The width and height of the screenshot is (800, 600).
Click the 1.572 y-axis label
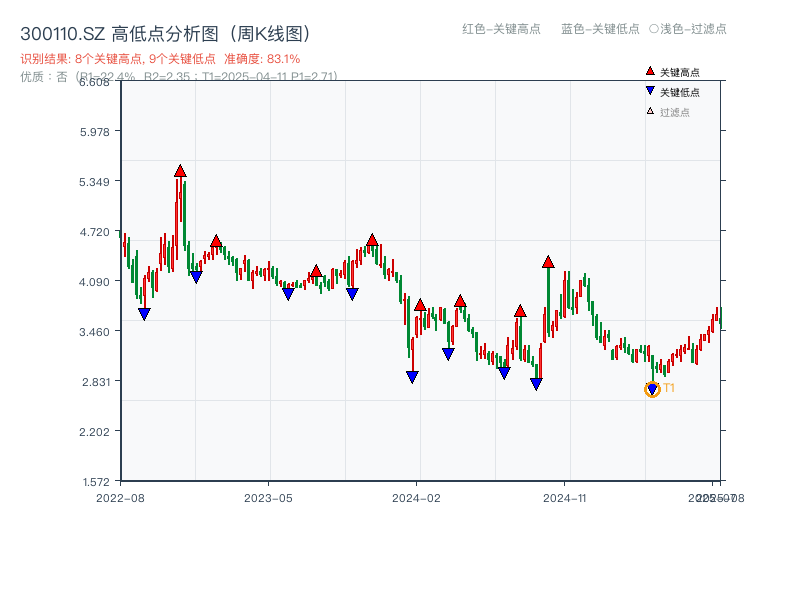coord(96,482)
